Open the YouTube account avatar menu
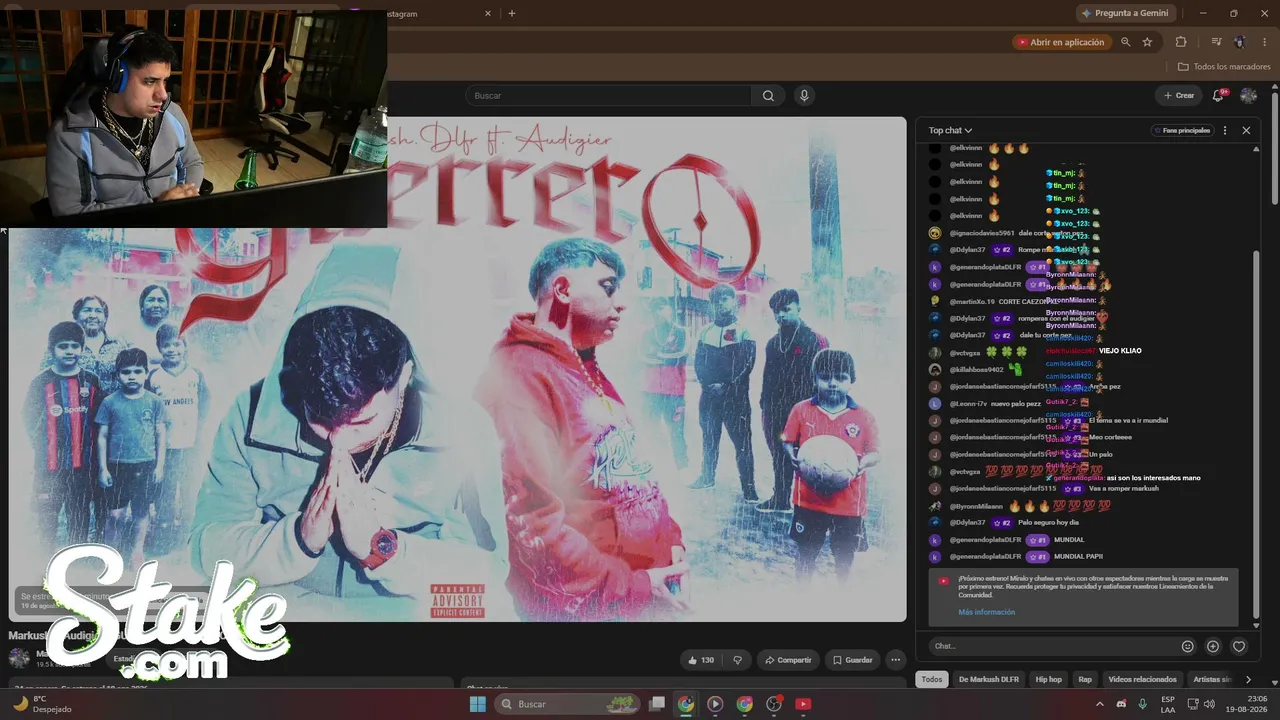Image resolution: width=1280 pixels, height=720 pixels. (1249, 96)
